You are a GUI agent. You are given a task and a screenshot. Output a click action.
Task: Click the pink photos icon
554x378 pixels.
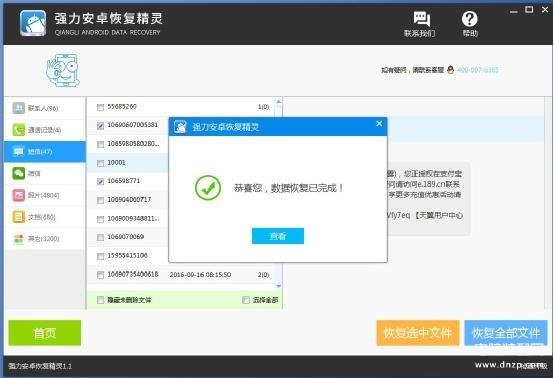click(x=19, y=195)
